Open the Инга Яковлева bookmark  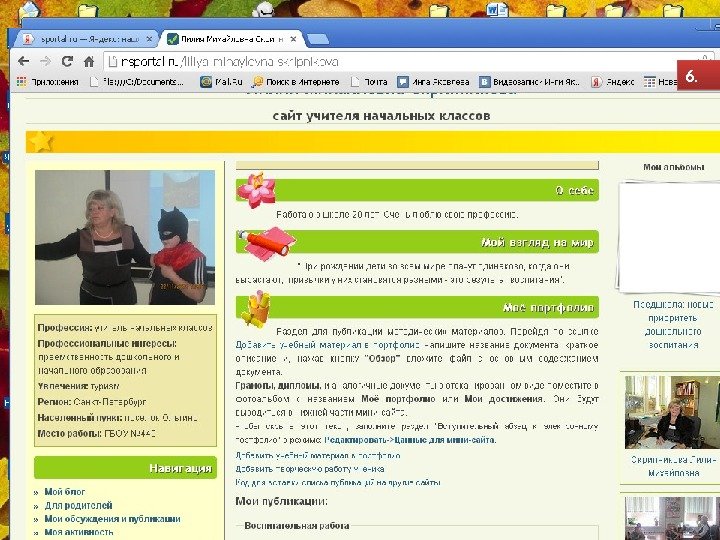pyautogui.click(x=433, y=82)
